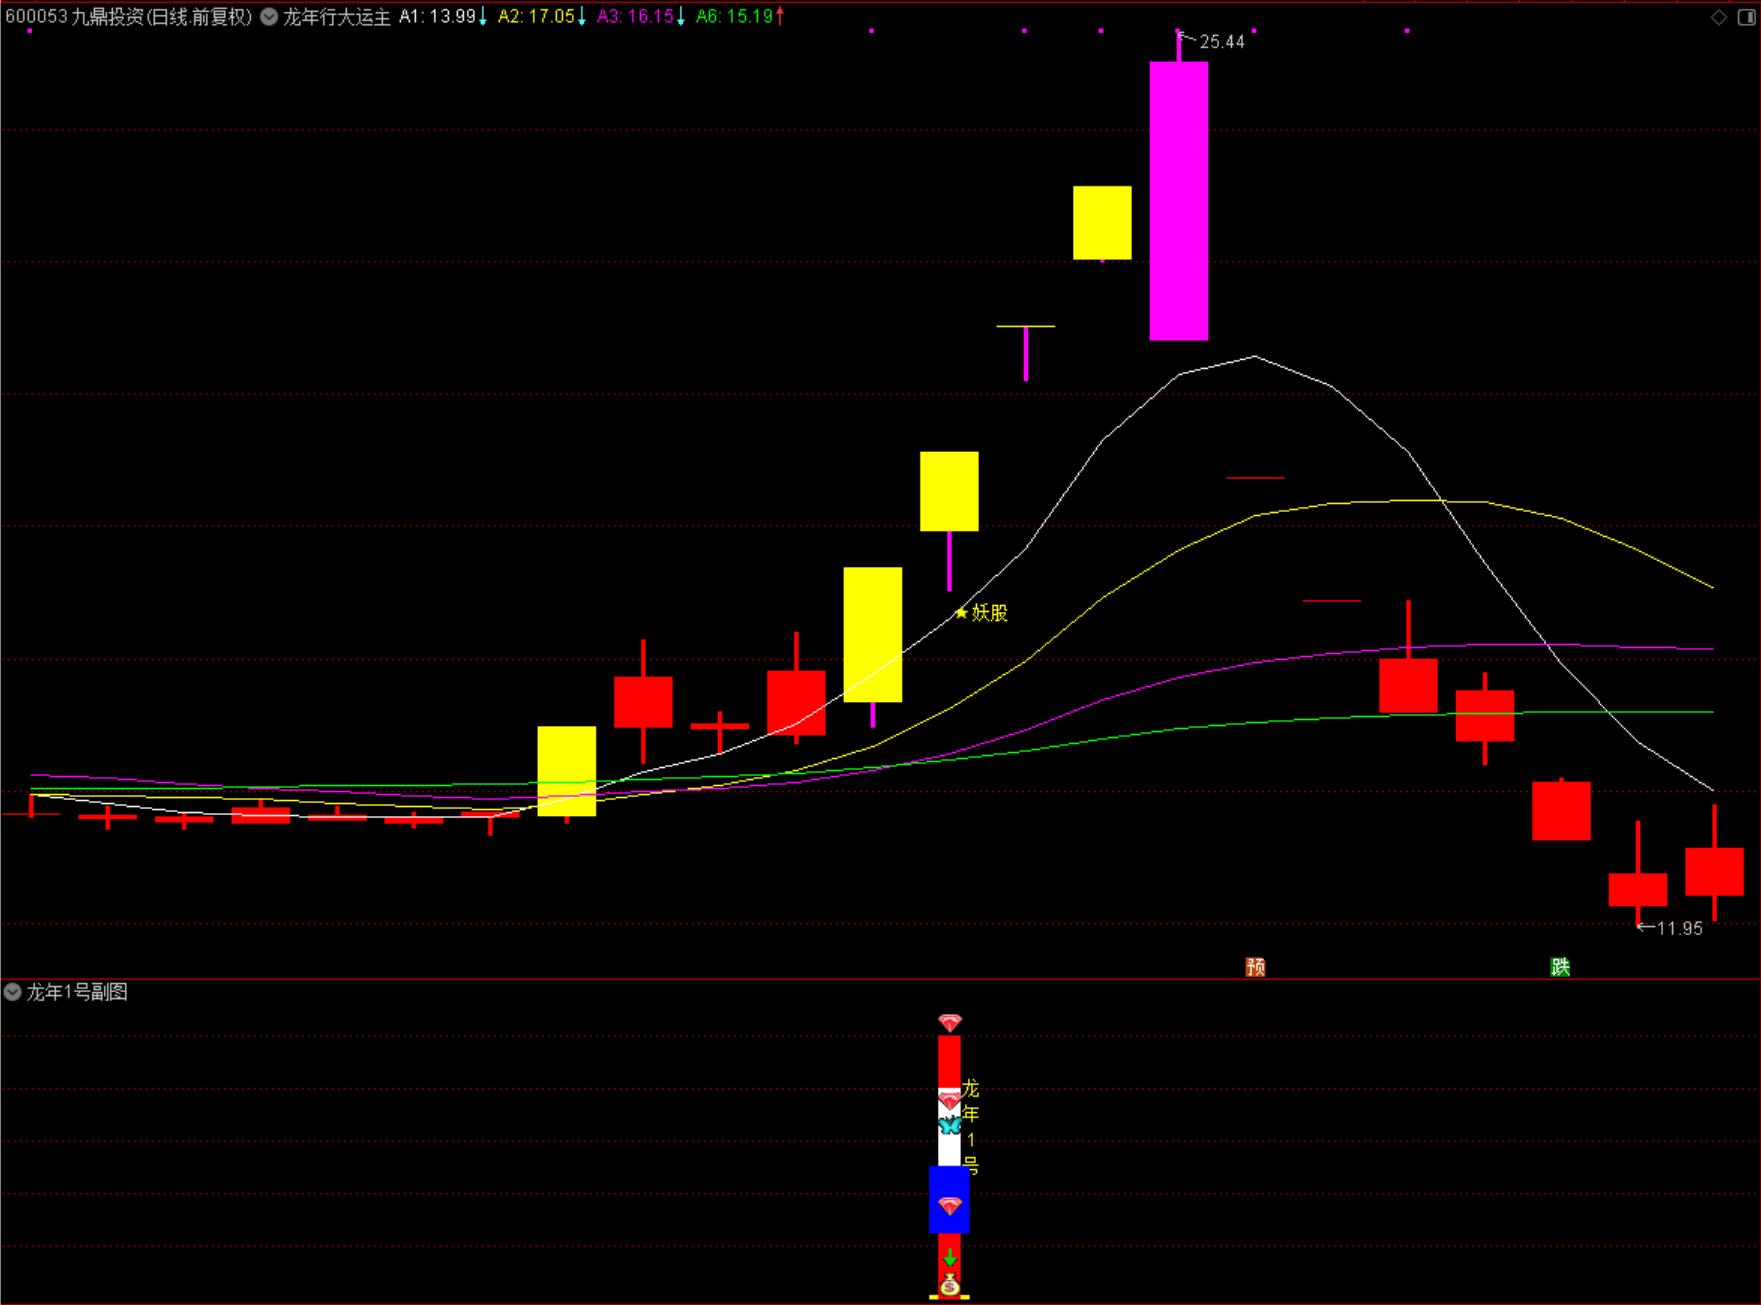Click the diamond outline icon at top right
Image resolution: width=1761 pixels, height=1305 pixels.
[x=1719, y=17]
